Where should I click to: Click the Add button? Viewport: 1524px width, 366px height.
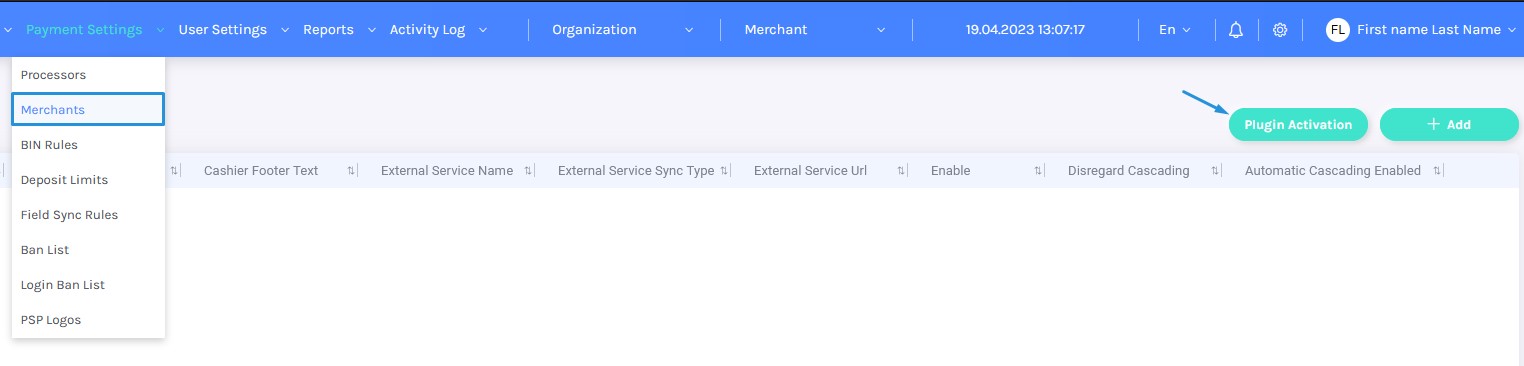click(1449, 124)
